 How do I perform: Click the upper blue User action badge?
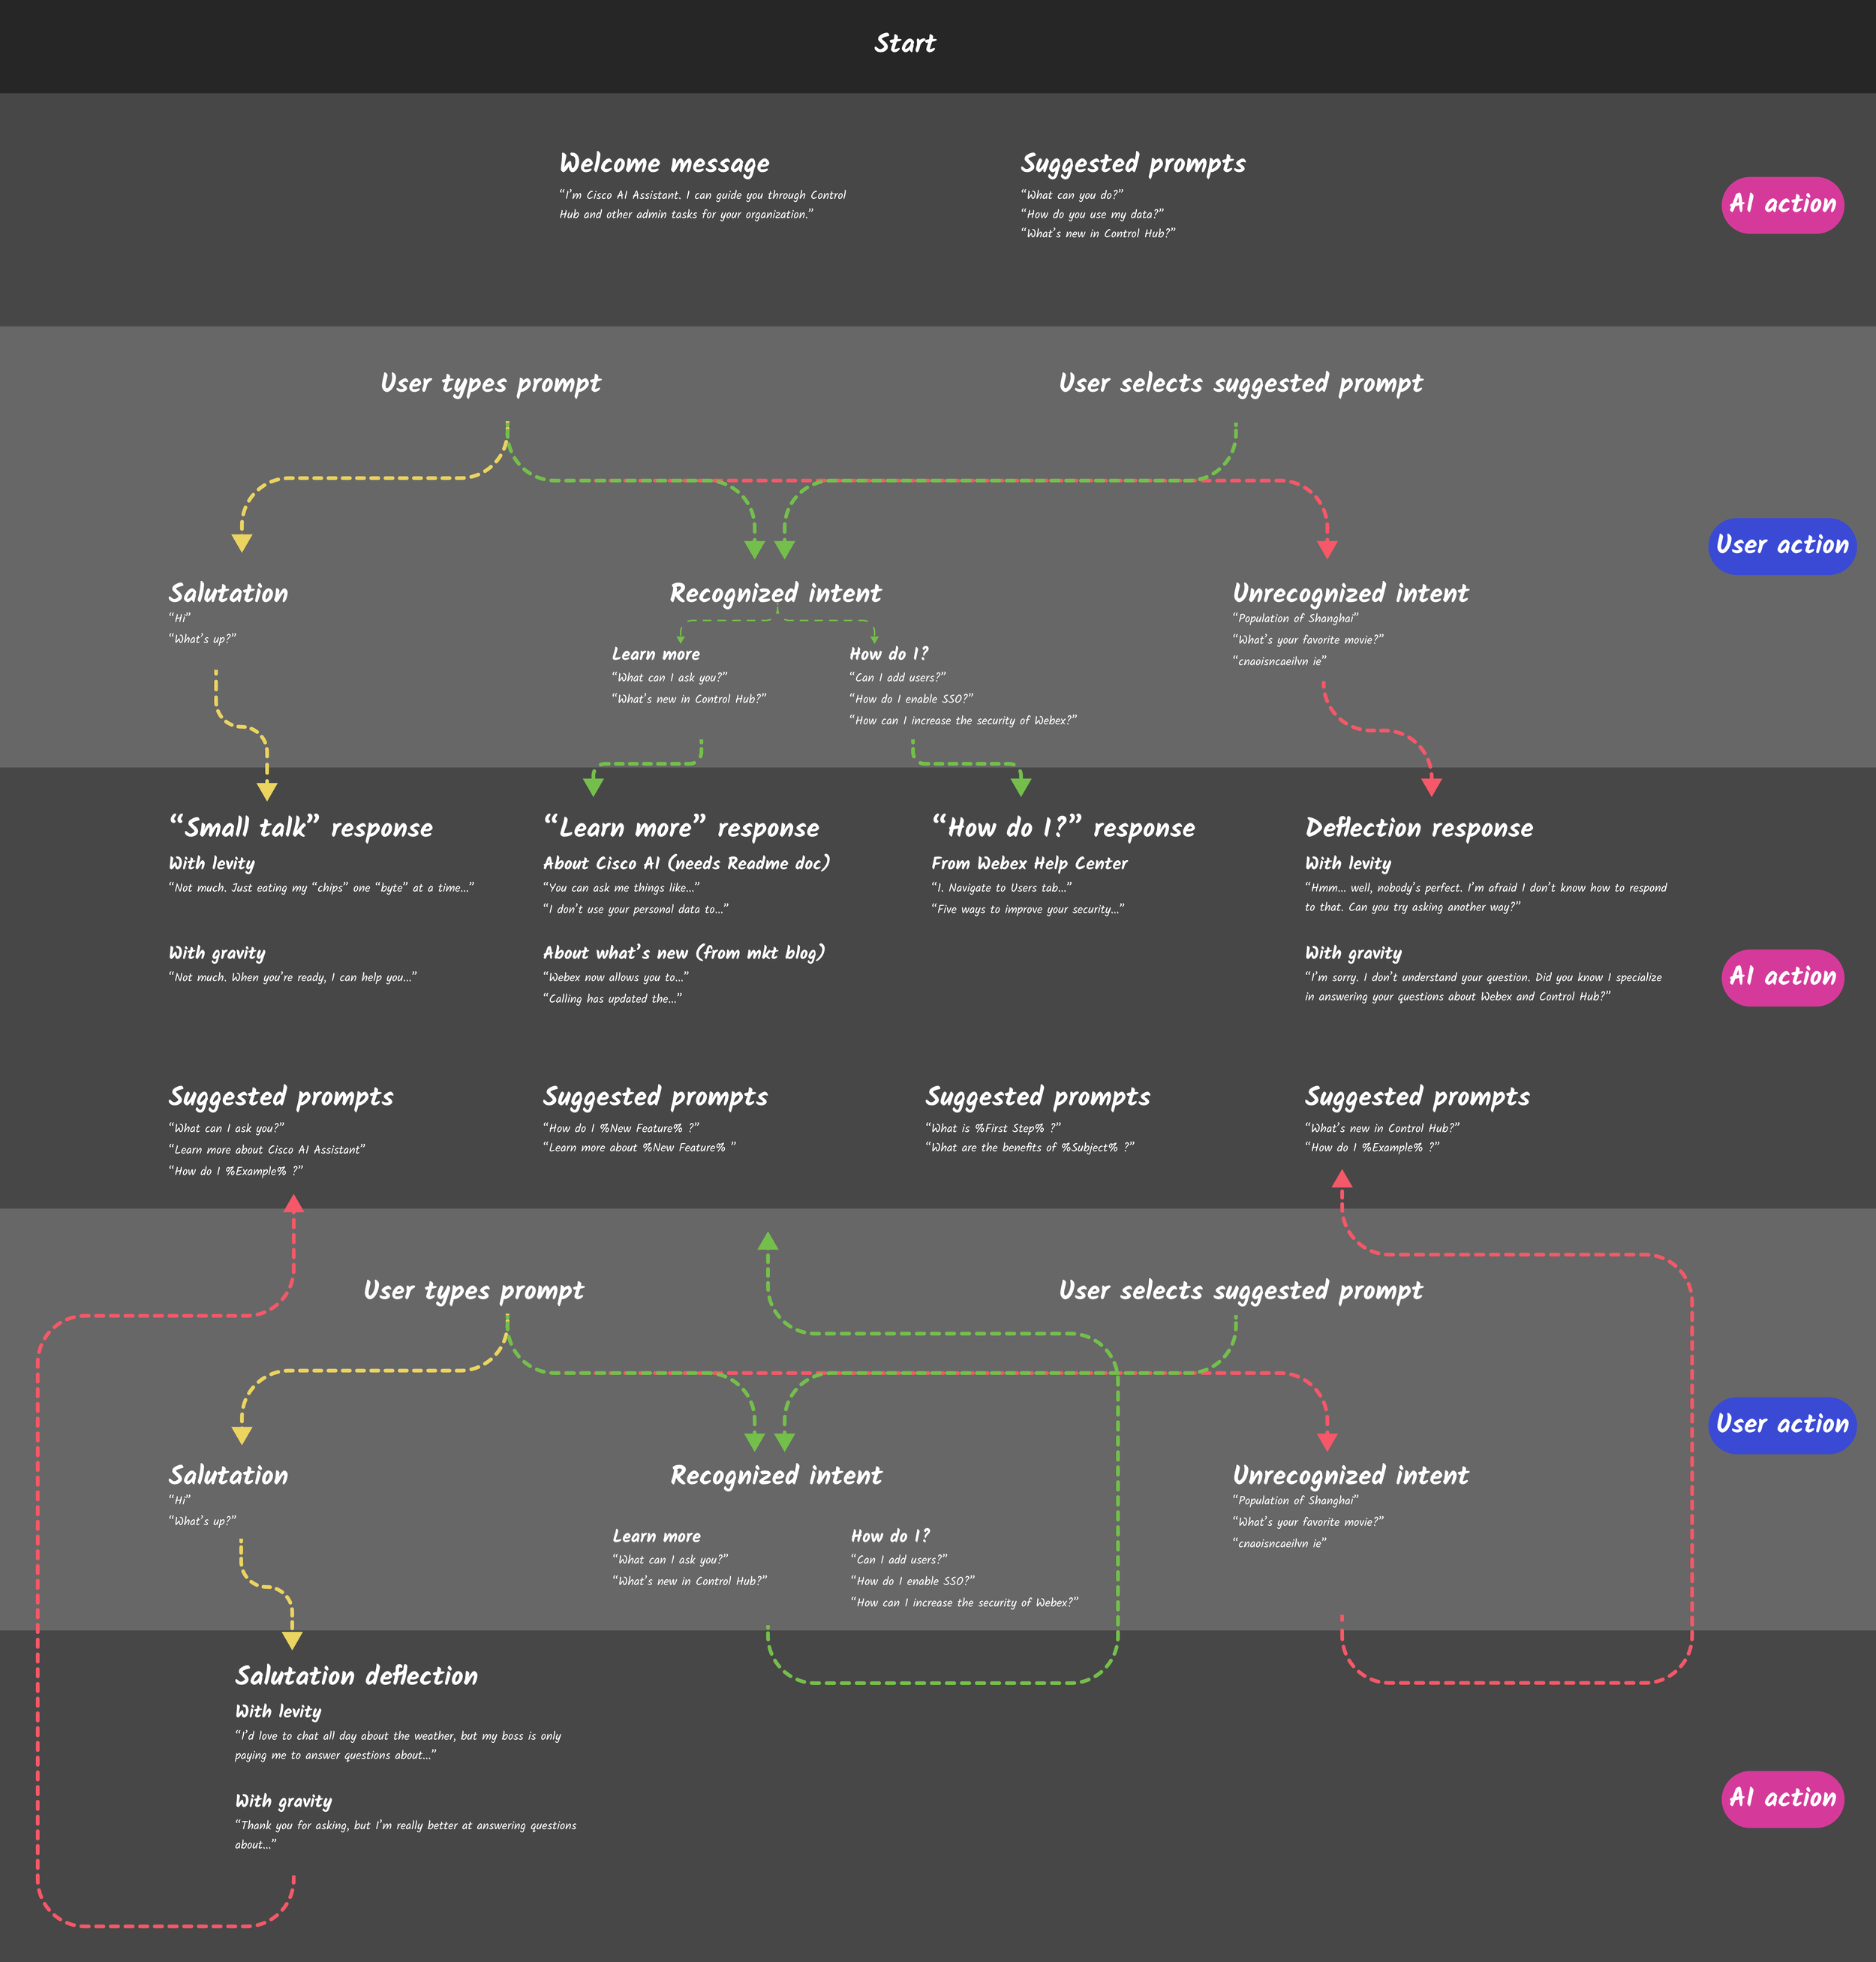tap(1782, 546)
